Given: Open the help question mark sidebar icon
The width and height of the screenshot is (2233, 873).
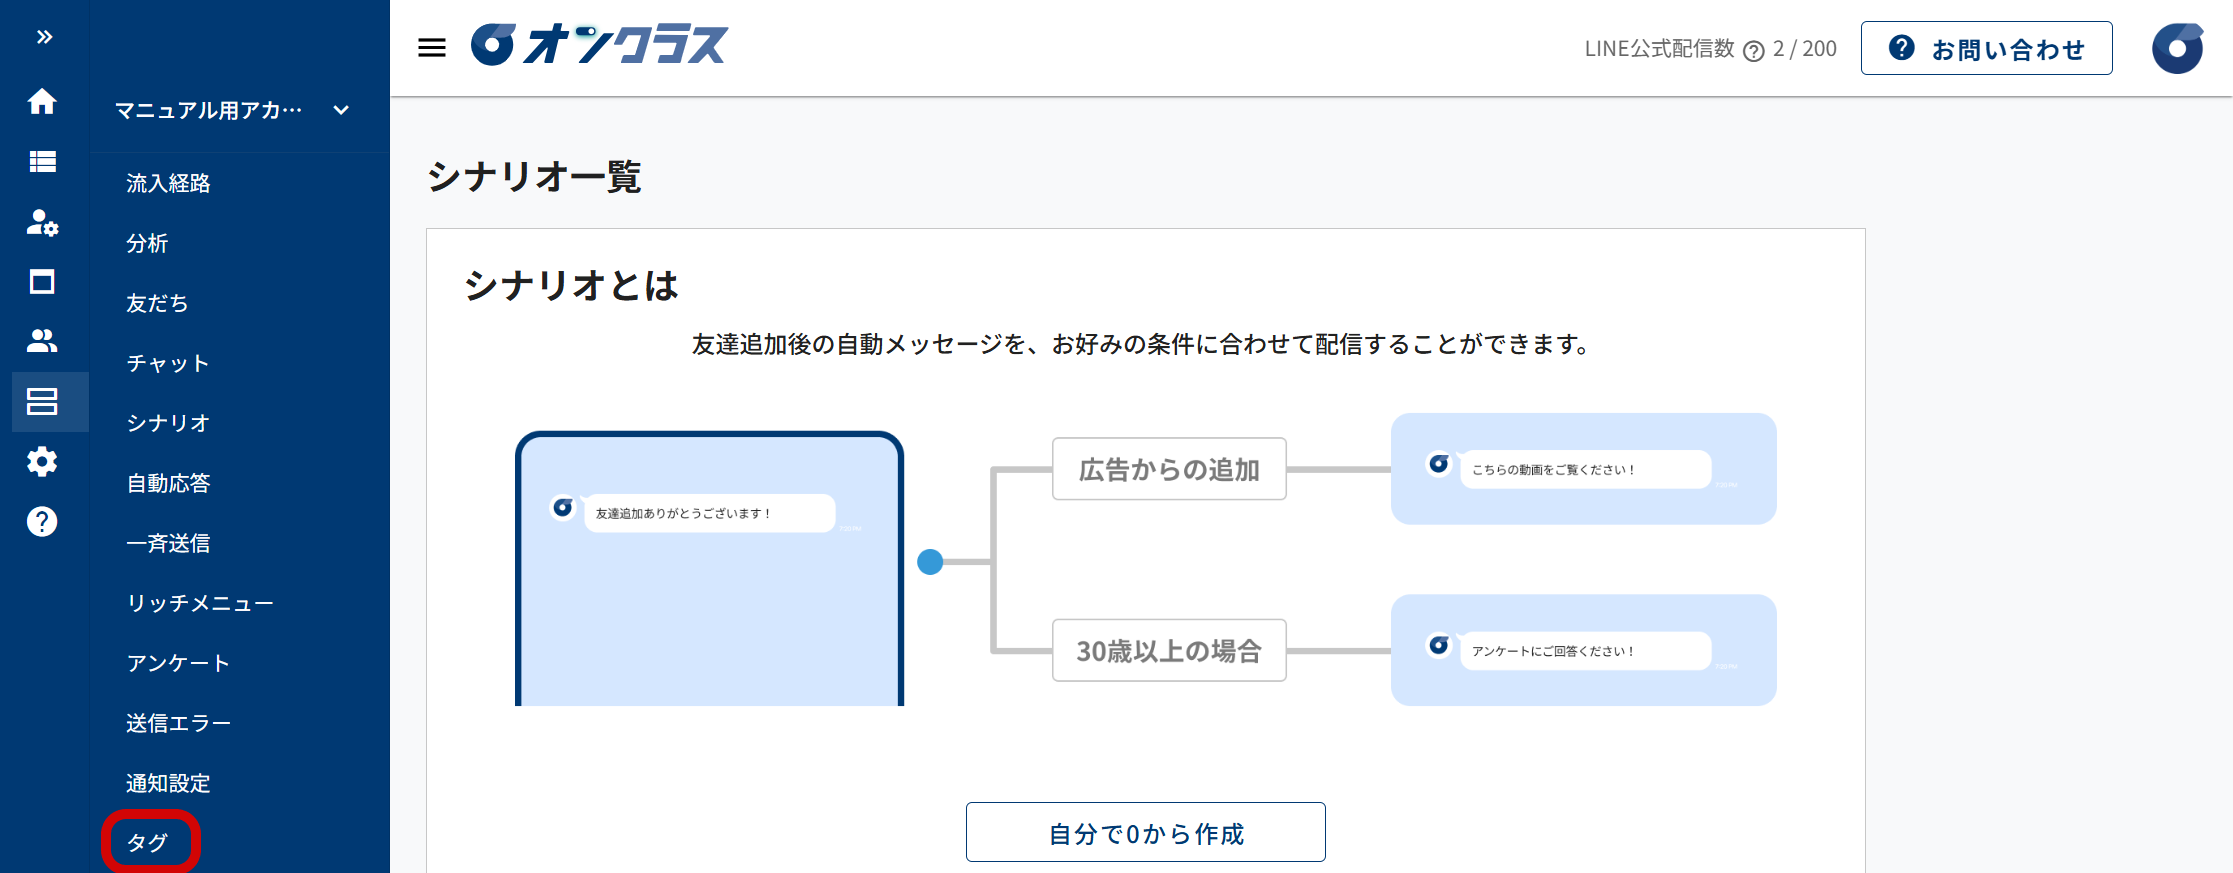Looking at the screenshot, I should [42, 522].
